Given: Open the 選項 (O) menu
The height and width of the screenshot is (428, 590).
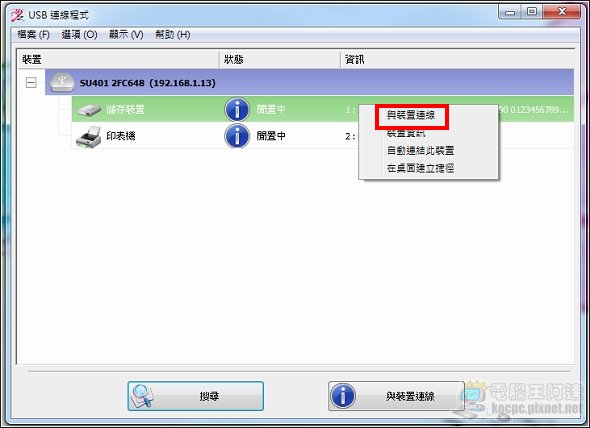Looking at the screenshot, I should 79,35.
